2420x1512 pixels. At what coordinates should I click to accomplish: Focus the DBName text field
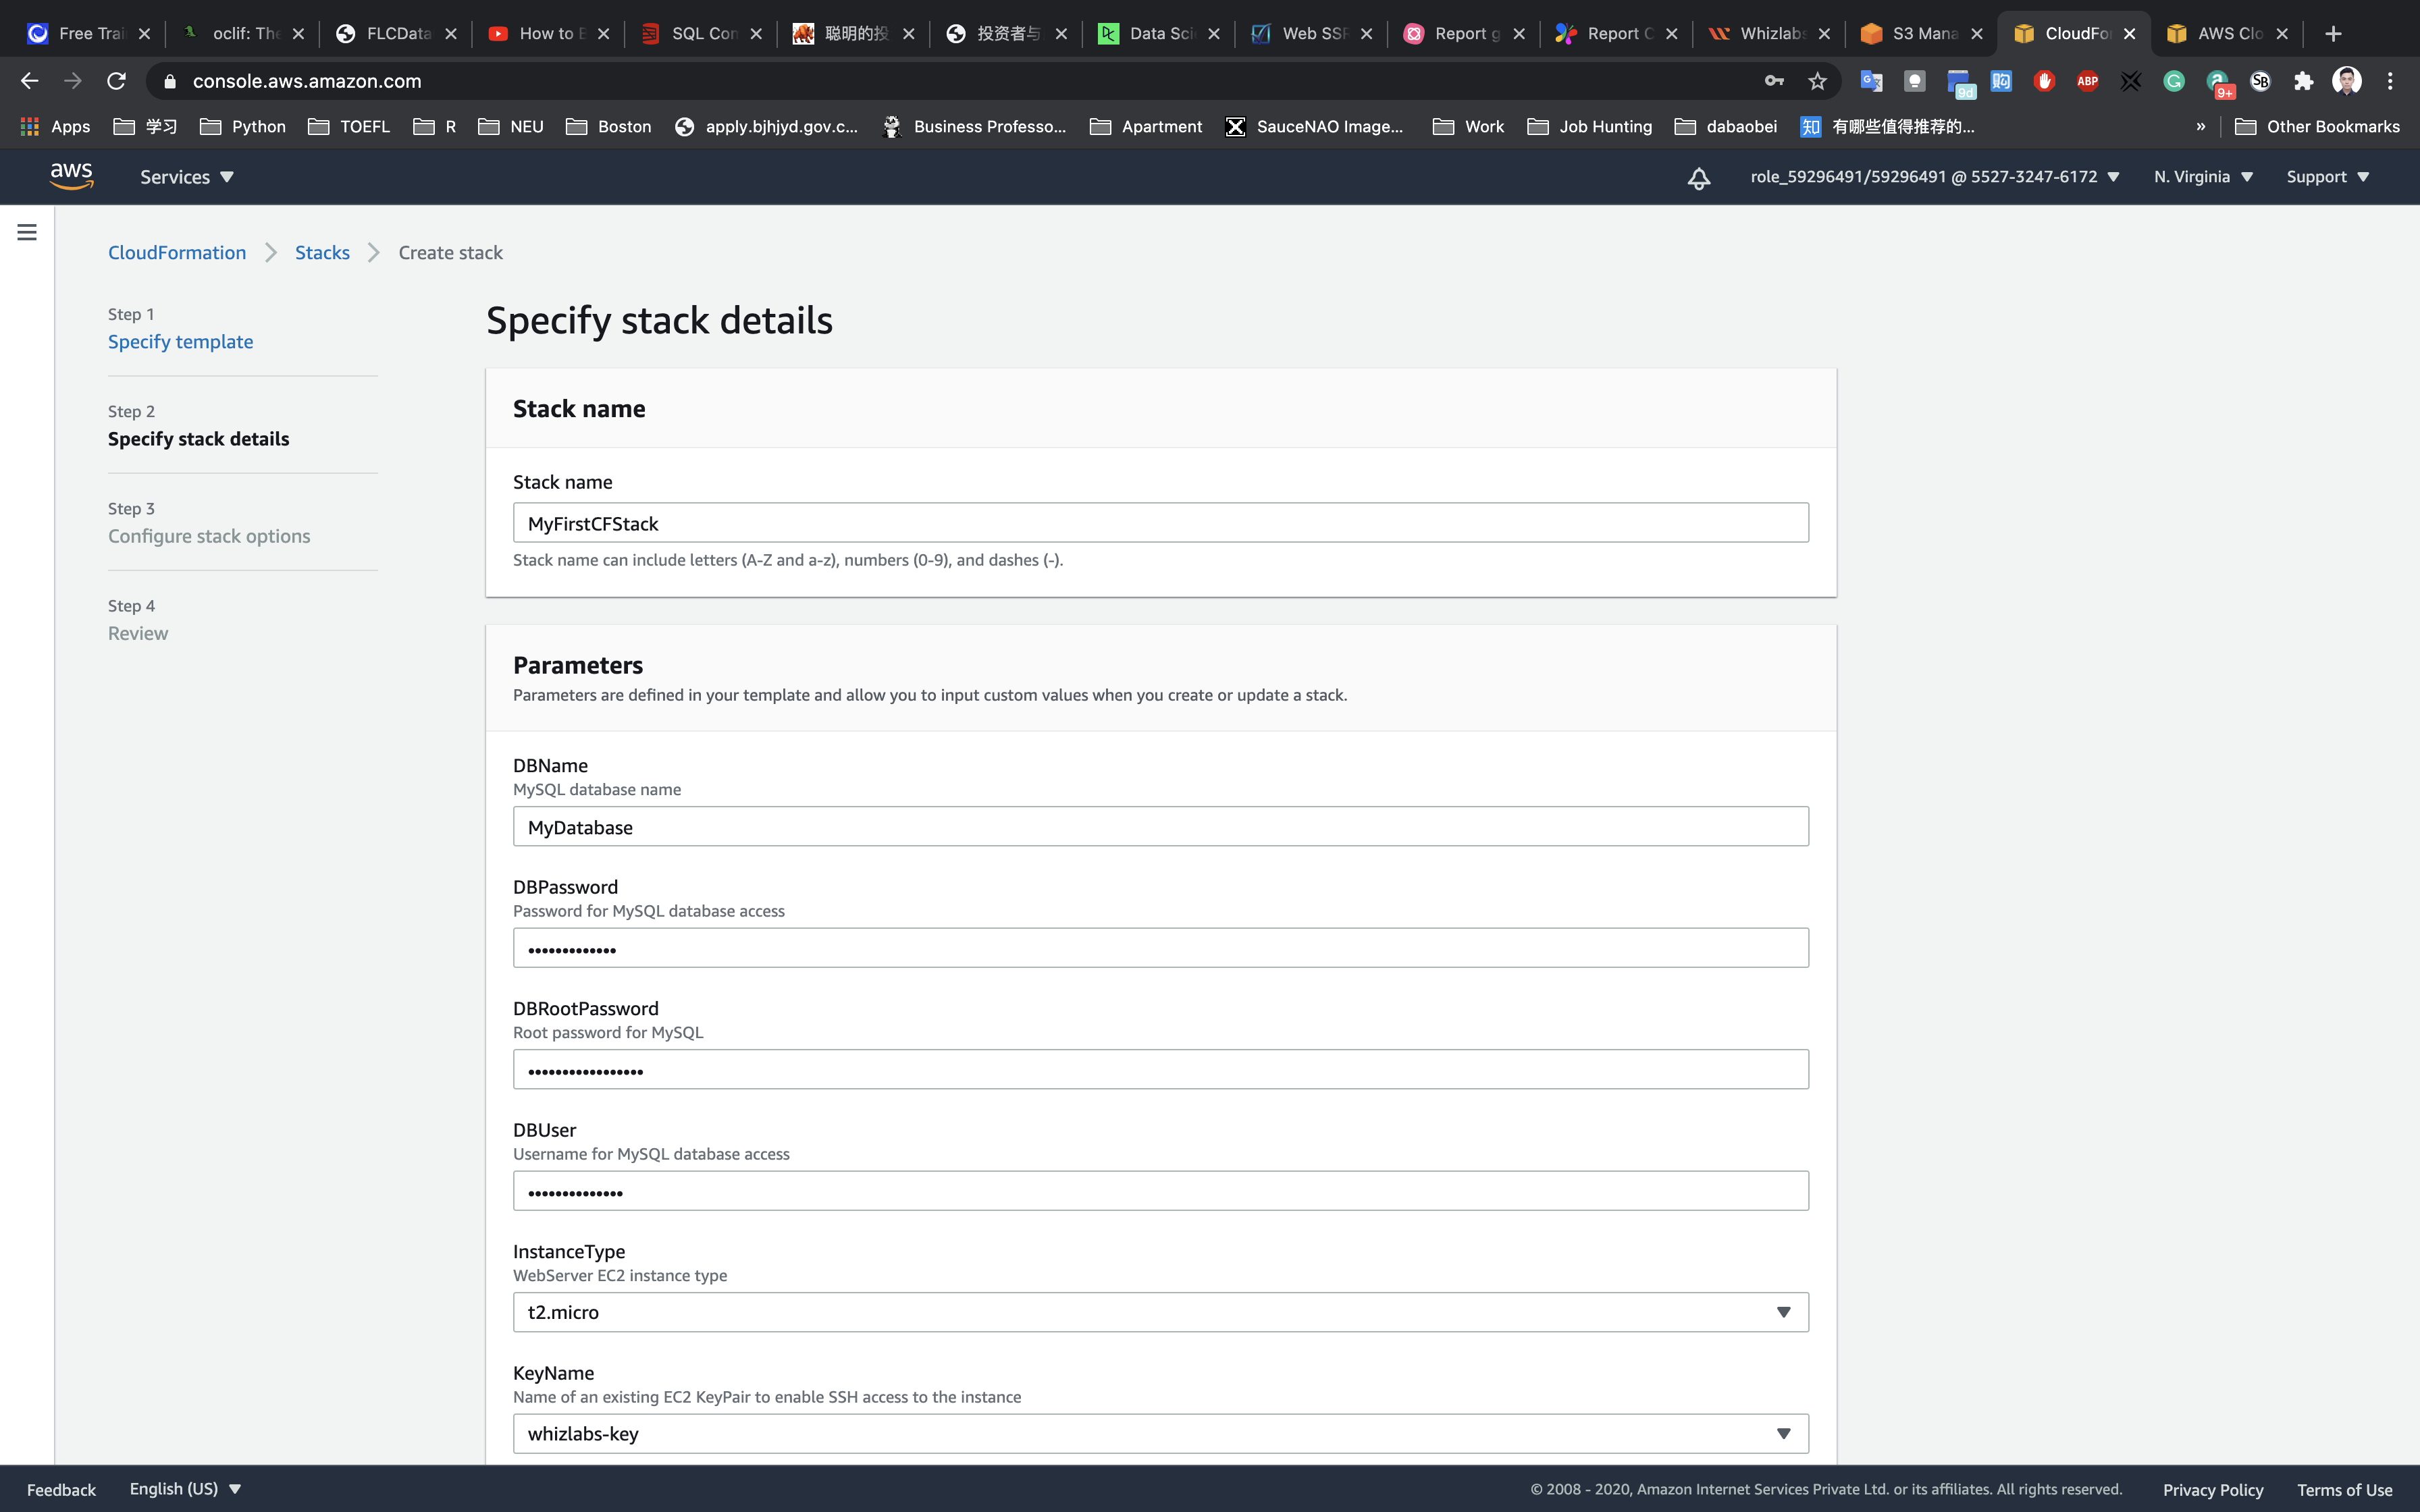pyautogui.click(x=1160, y=827)
